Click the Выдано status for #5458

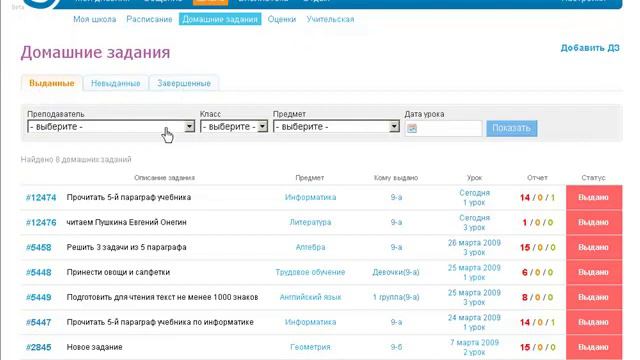pyautogui.click(x=594, y=247)
